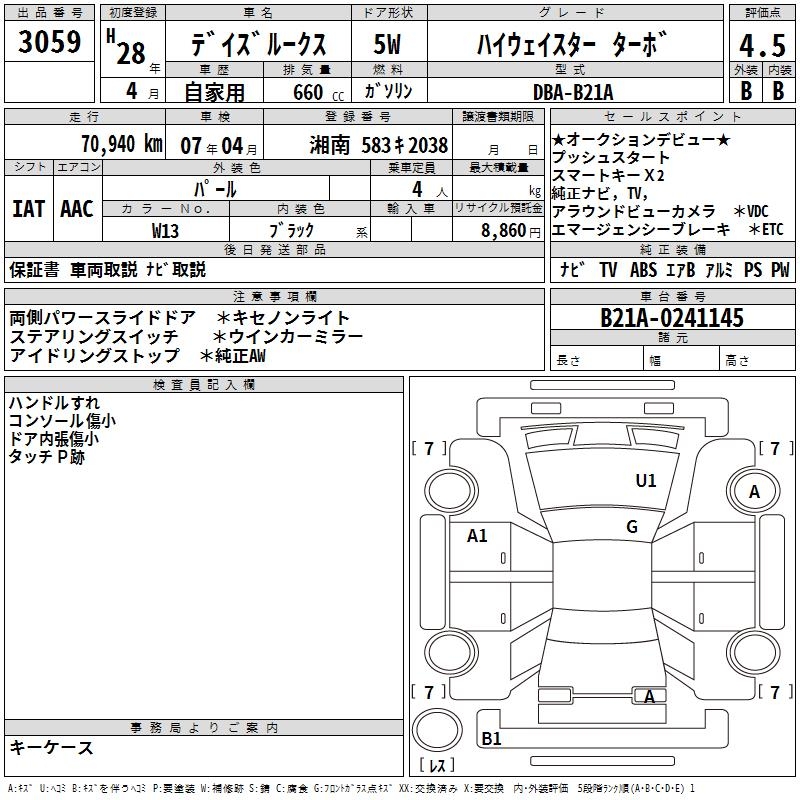Screen dimensions: 800x800
Task: Click the プッシュスタート sales point
Action: click(x=611, y=157)
